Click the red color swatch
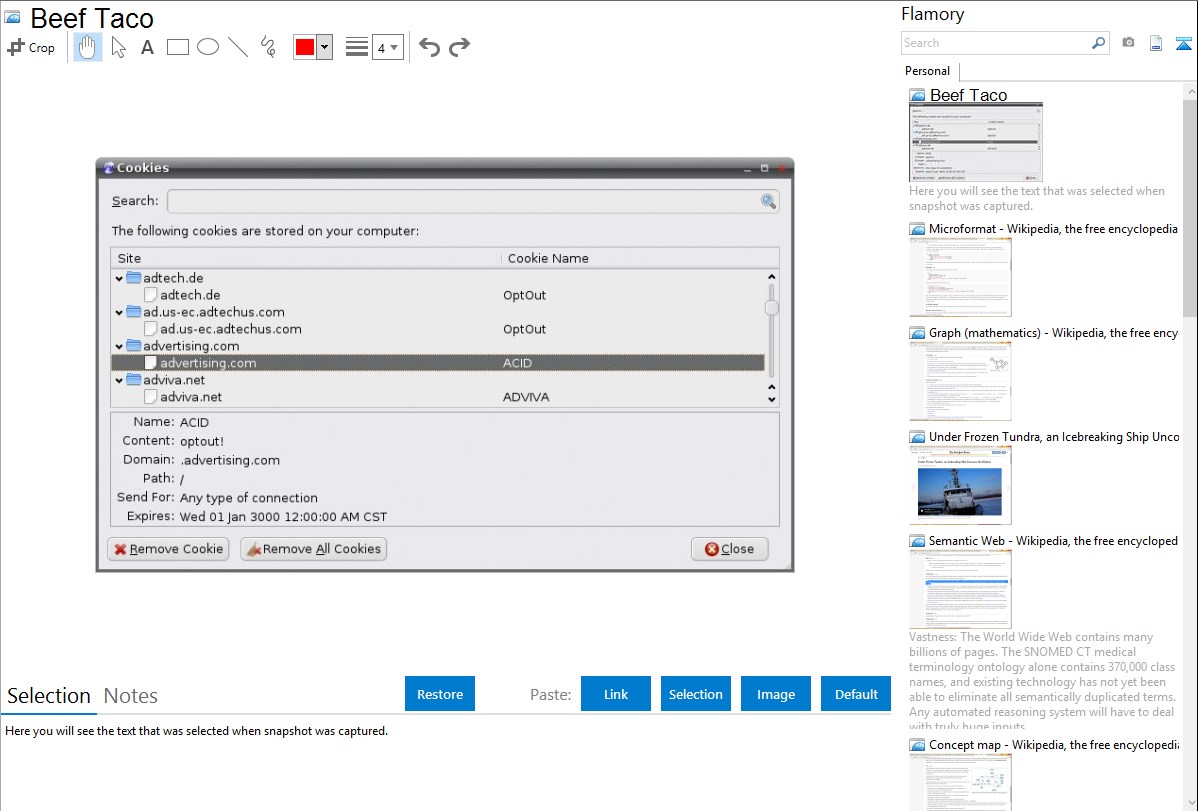This screenshot has width=1198, height=811. [305, 47]
